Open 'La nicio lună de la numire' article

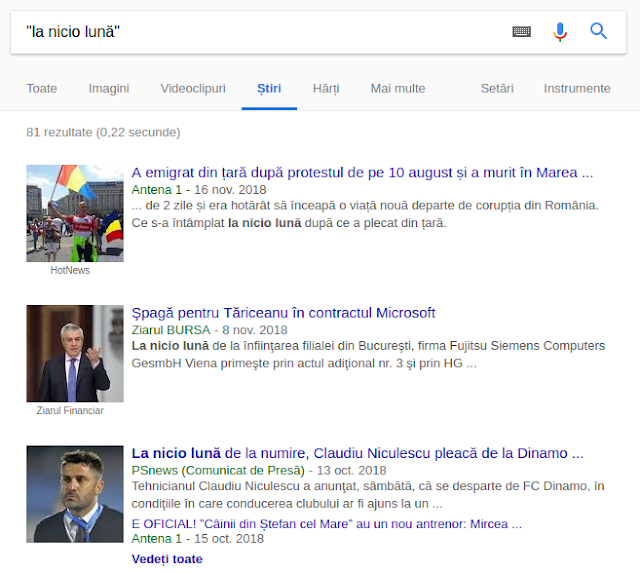(x=358, y=453)
